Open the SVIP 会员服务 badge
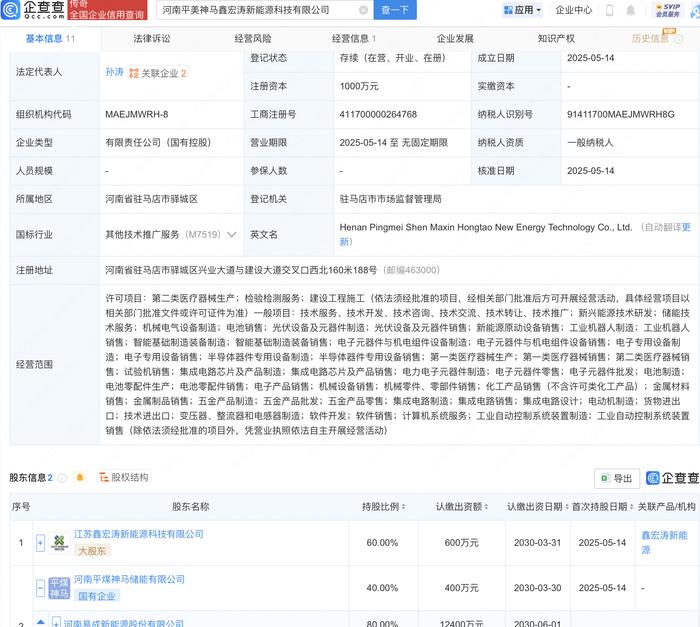 668,10
